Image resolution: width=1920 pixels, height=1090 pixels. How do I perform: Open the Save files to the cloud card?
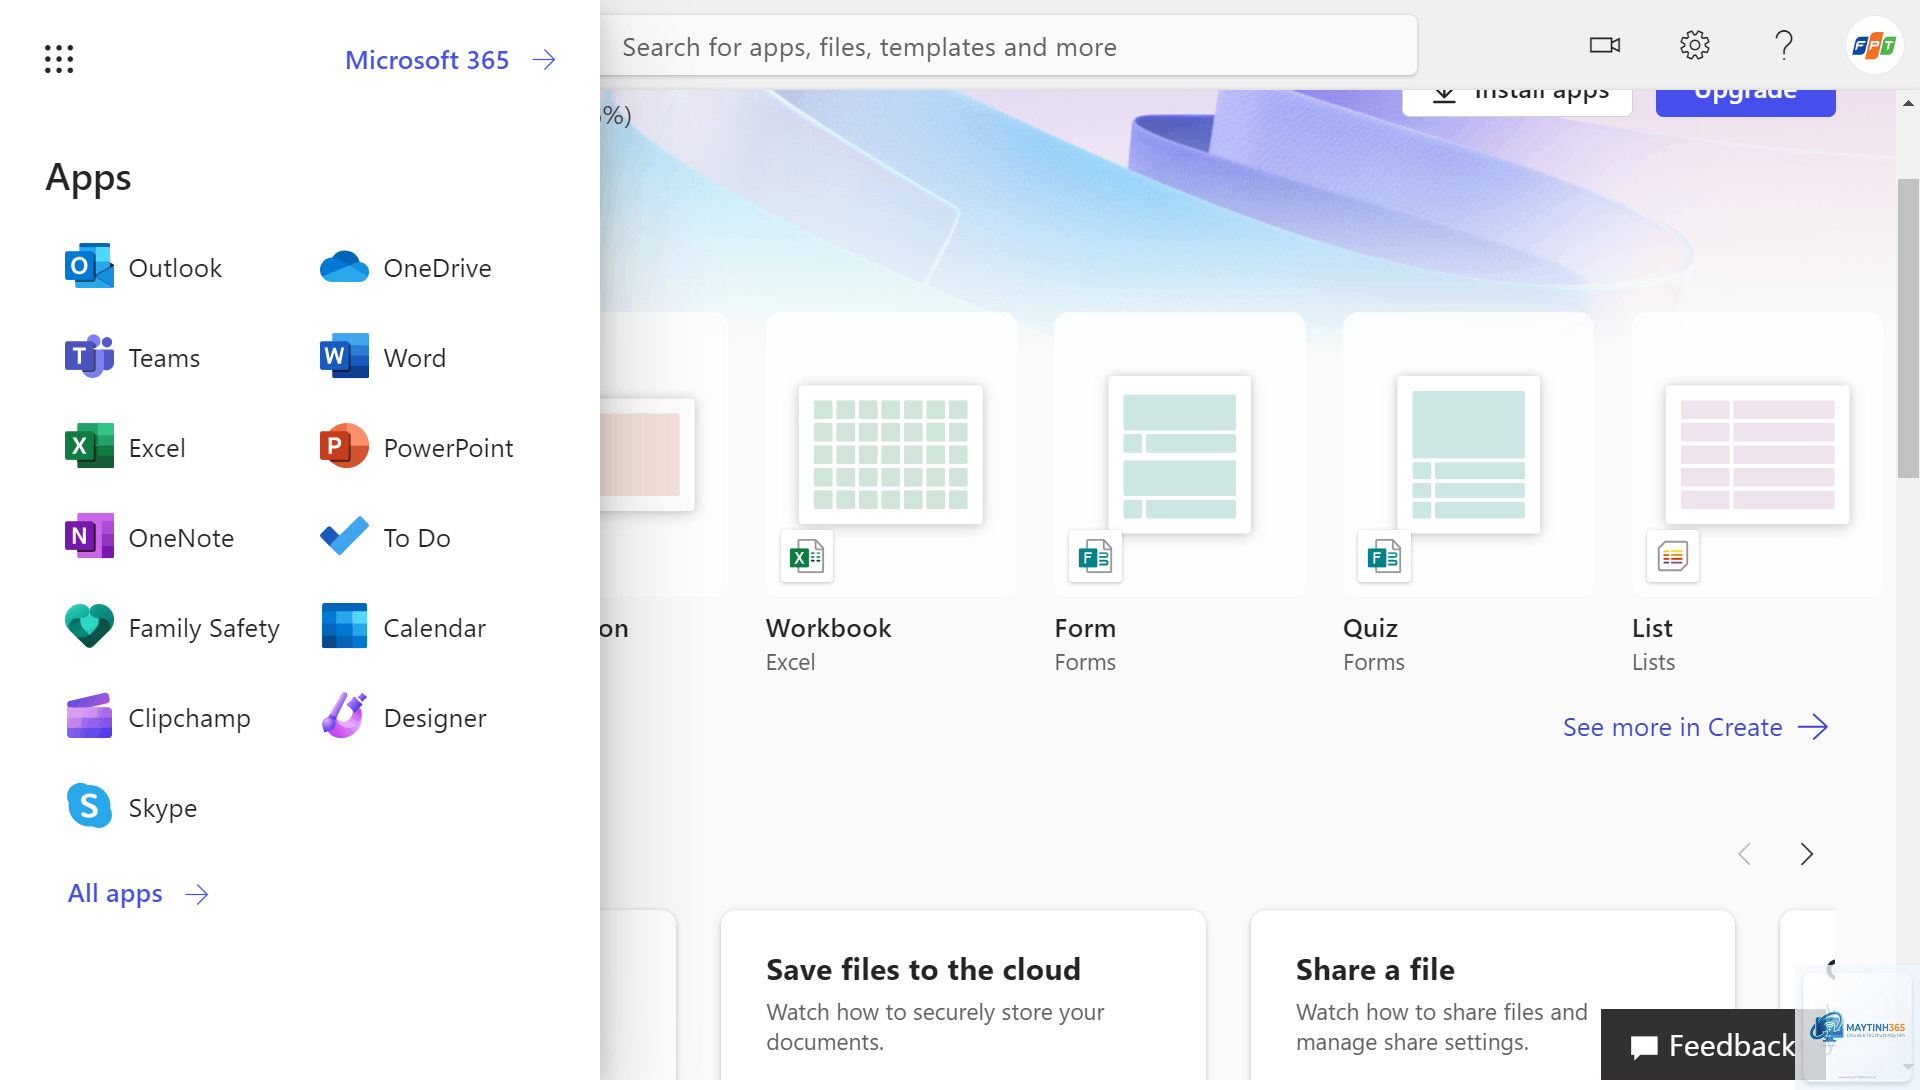coord(963,995)
